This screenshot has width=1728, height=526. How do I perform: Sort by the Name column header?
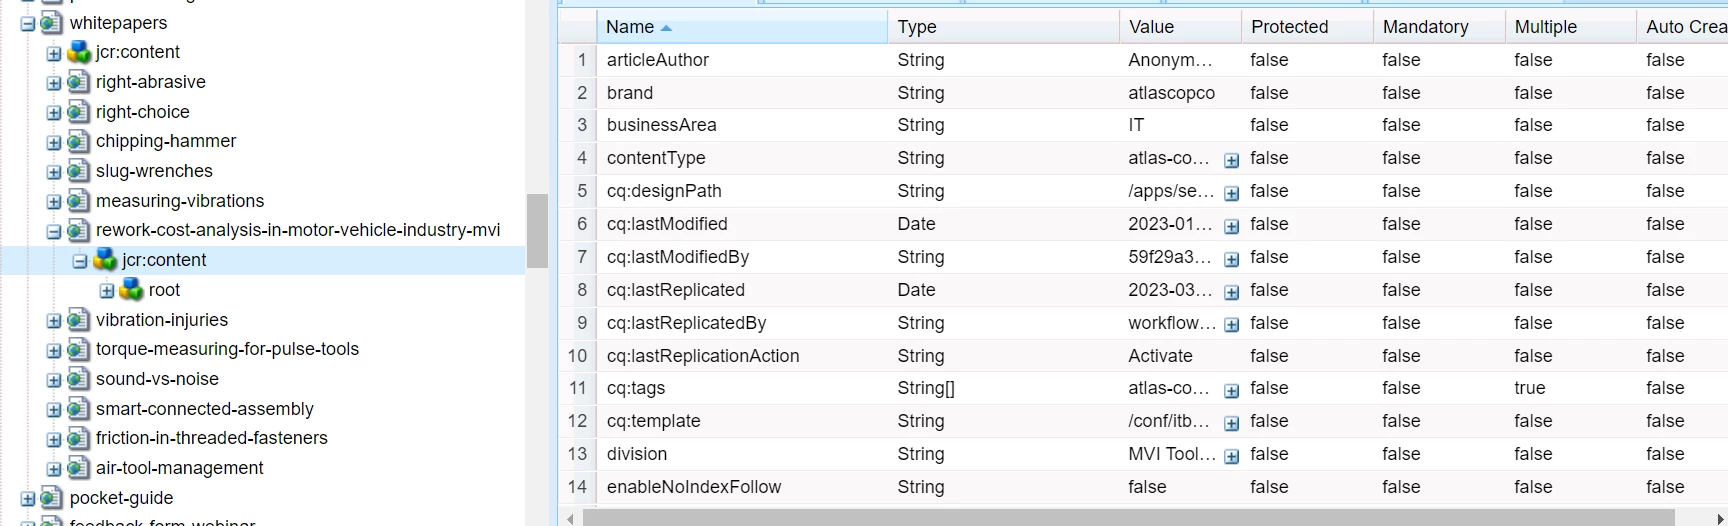tap(741, 27)
